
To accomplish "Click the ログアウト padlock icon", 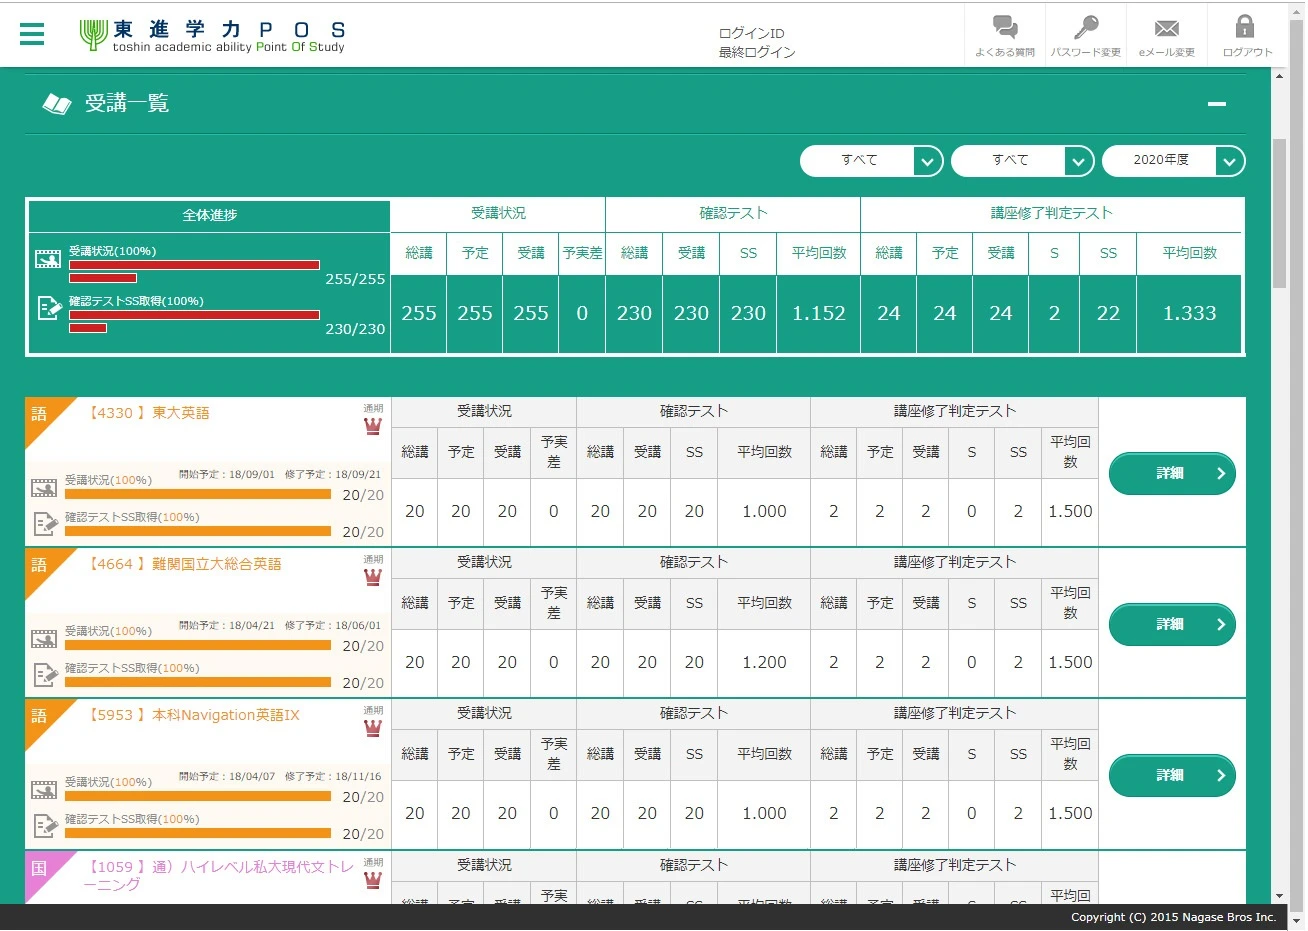I will [x=1246, y=28].
